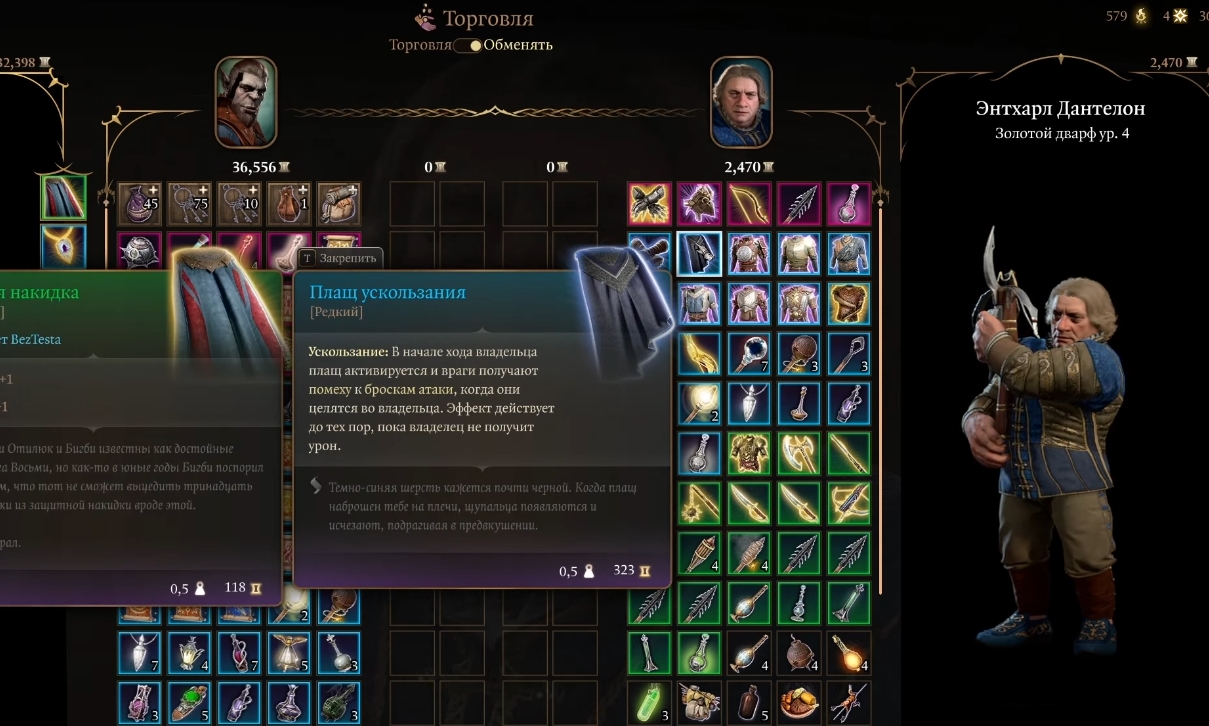Click the Закрепить pin tooltip button

(x=340, y=258)
